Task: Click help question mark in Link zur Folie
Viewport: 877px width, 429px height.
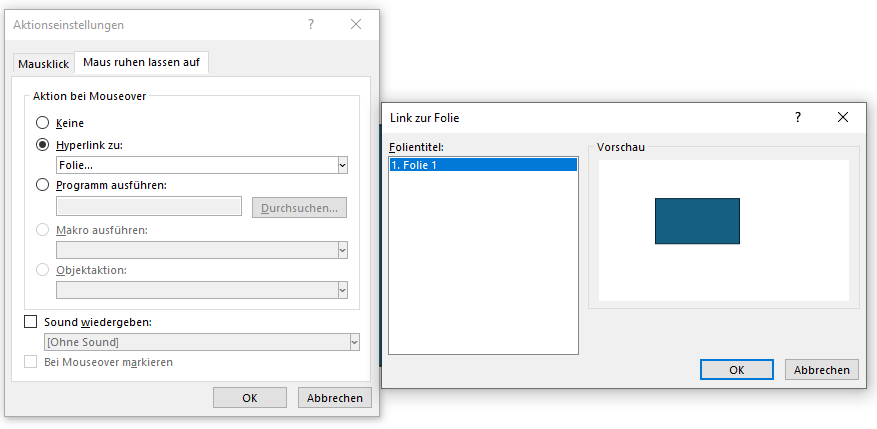Action: pos(797,117)
